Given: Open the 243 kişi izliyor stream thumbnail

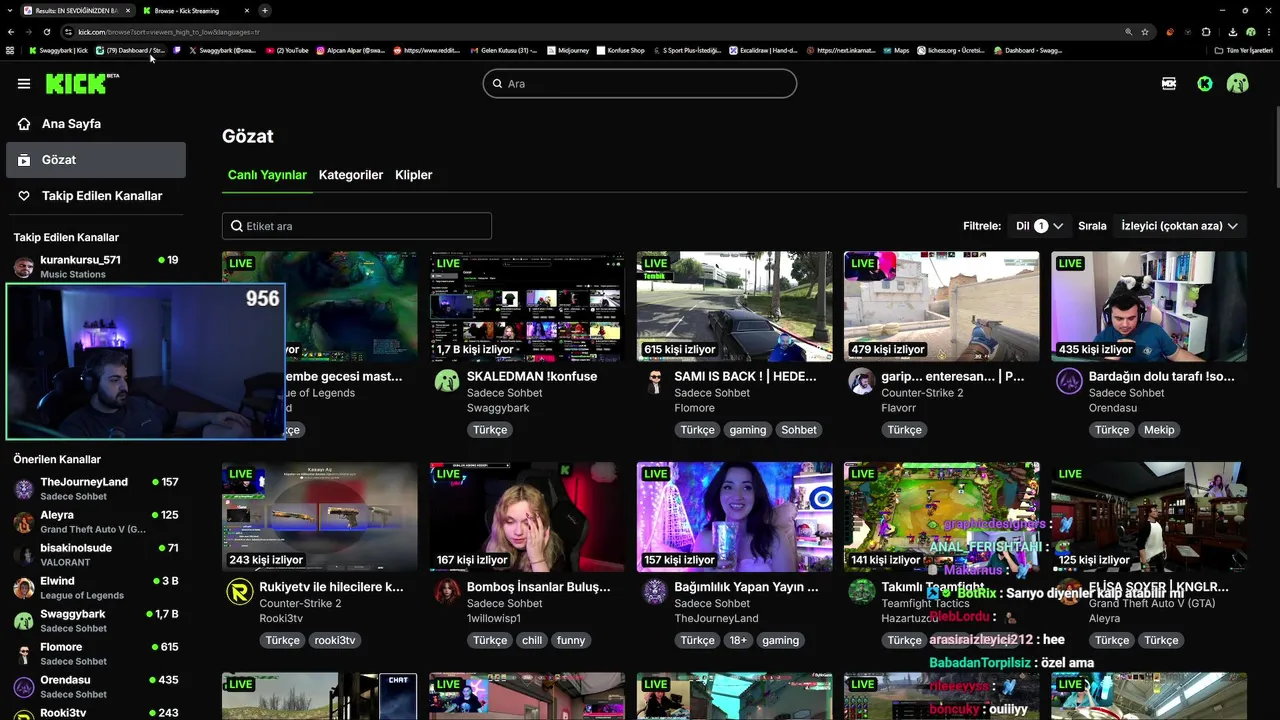Looking at the screenshot, I should 320,517.
